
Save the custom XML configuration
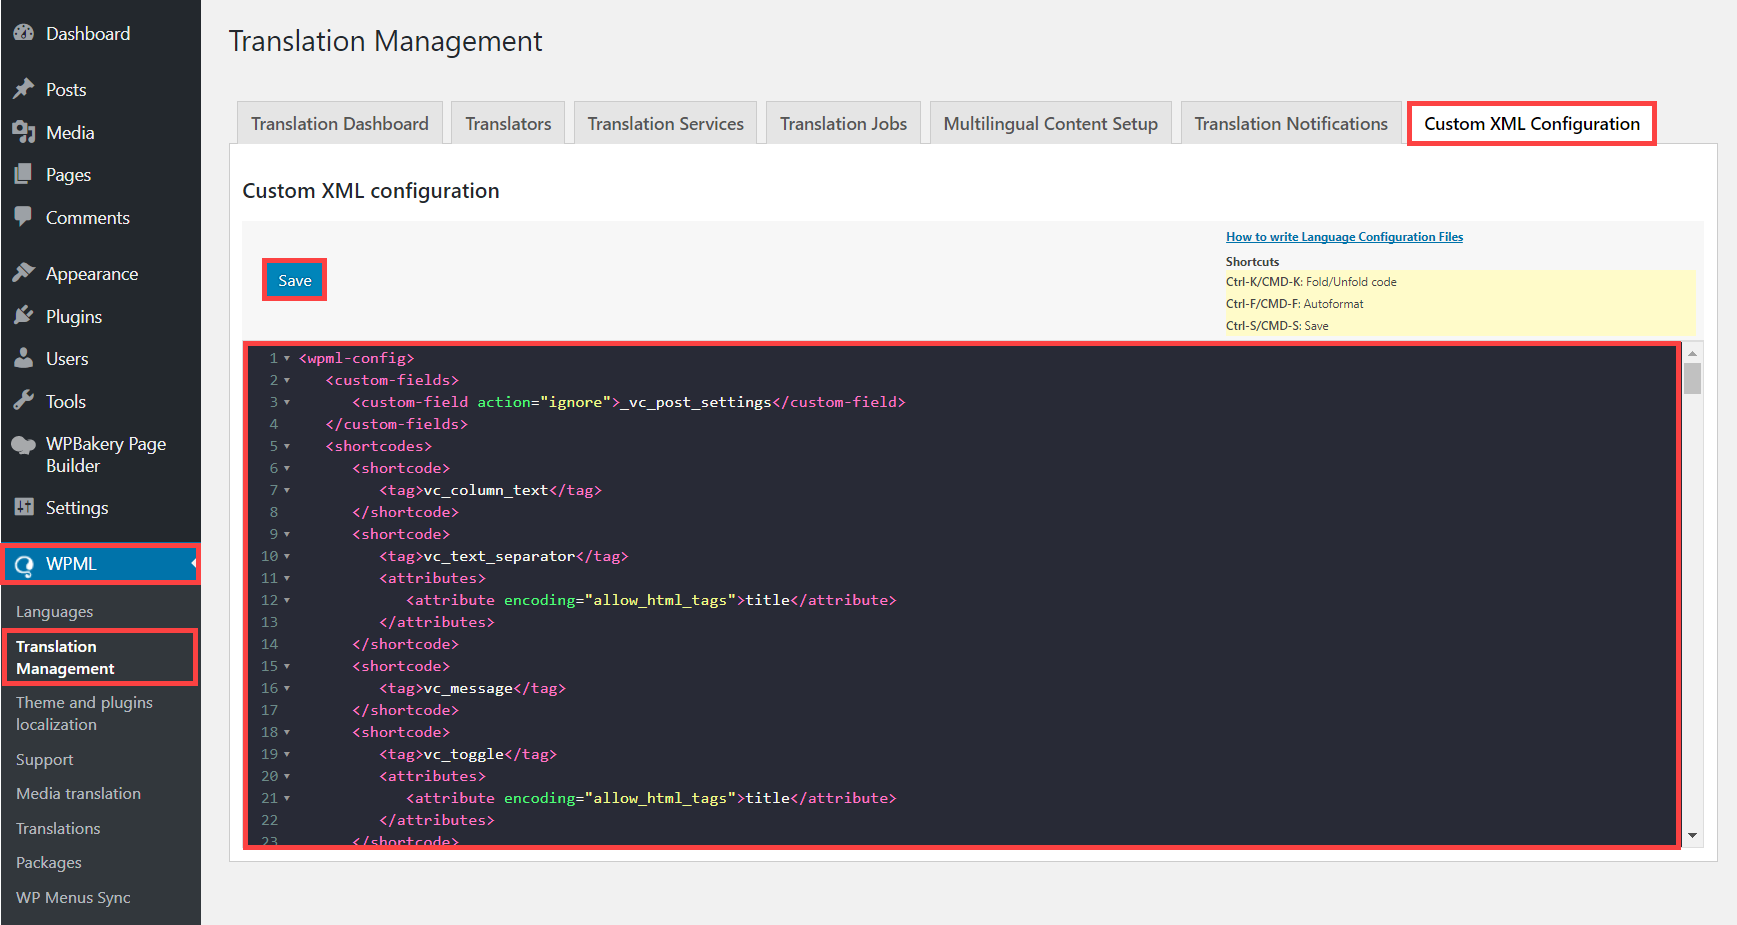pyautogui.click(x=295, y=280)
